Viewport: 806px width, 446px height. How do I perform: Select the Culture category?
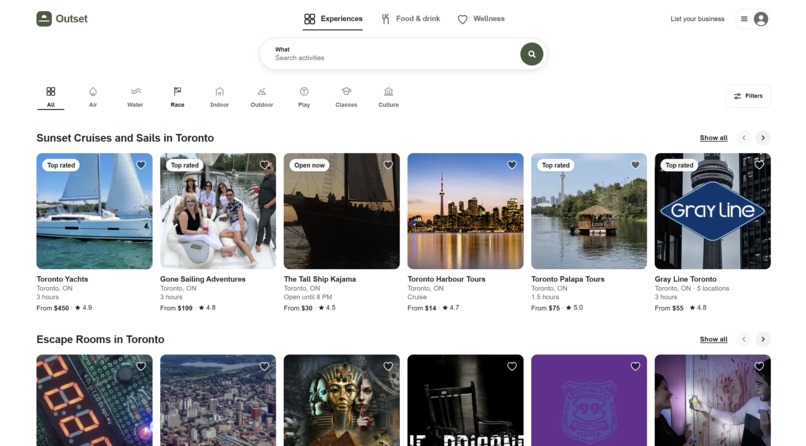coord(388,97)
